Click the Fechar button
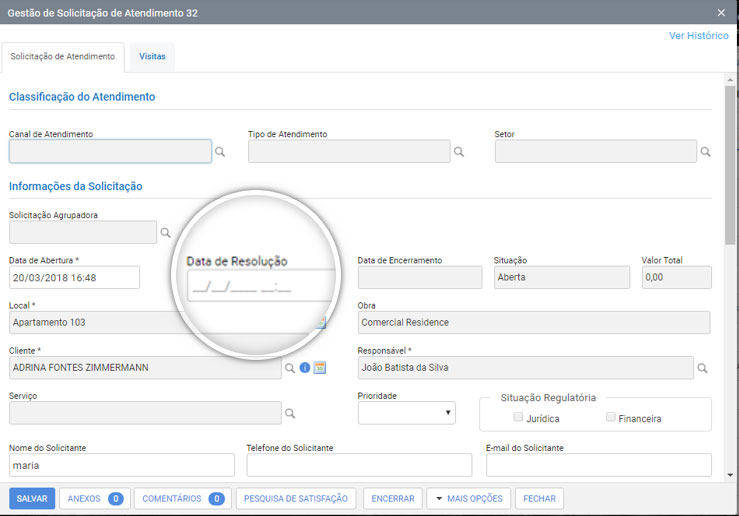The width and height of the screenshot is (739, 516). click(539, 499)
